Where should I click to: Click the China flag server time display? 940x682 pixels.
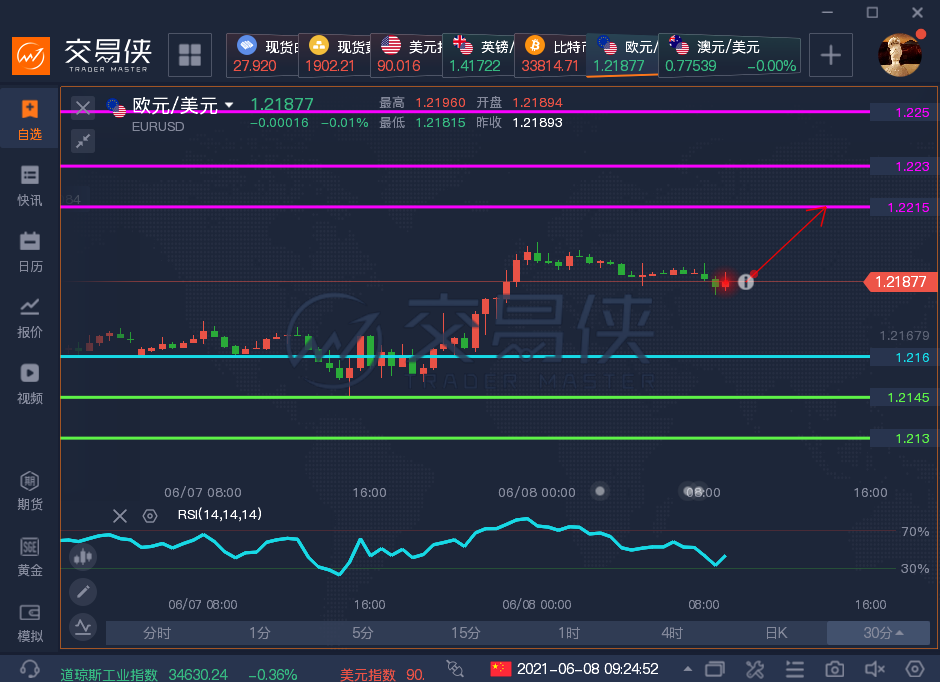tap(574, 669)
